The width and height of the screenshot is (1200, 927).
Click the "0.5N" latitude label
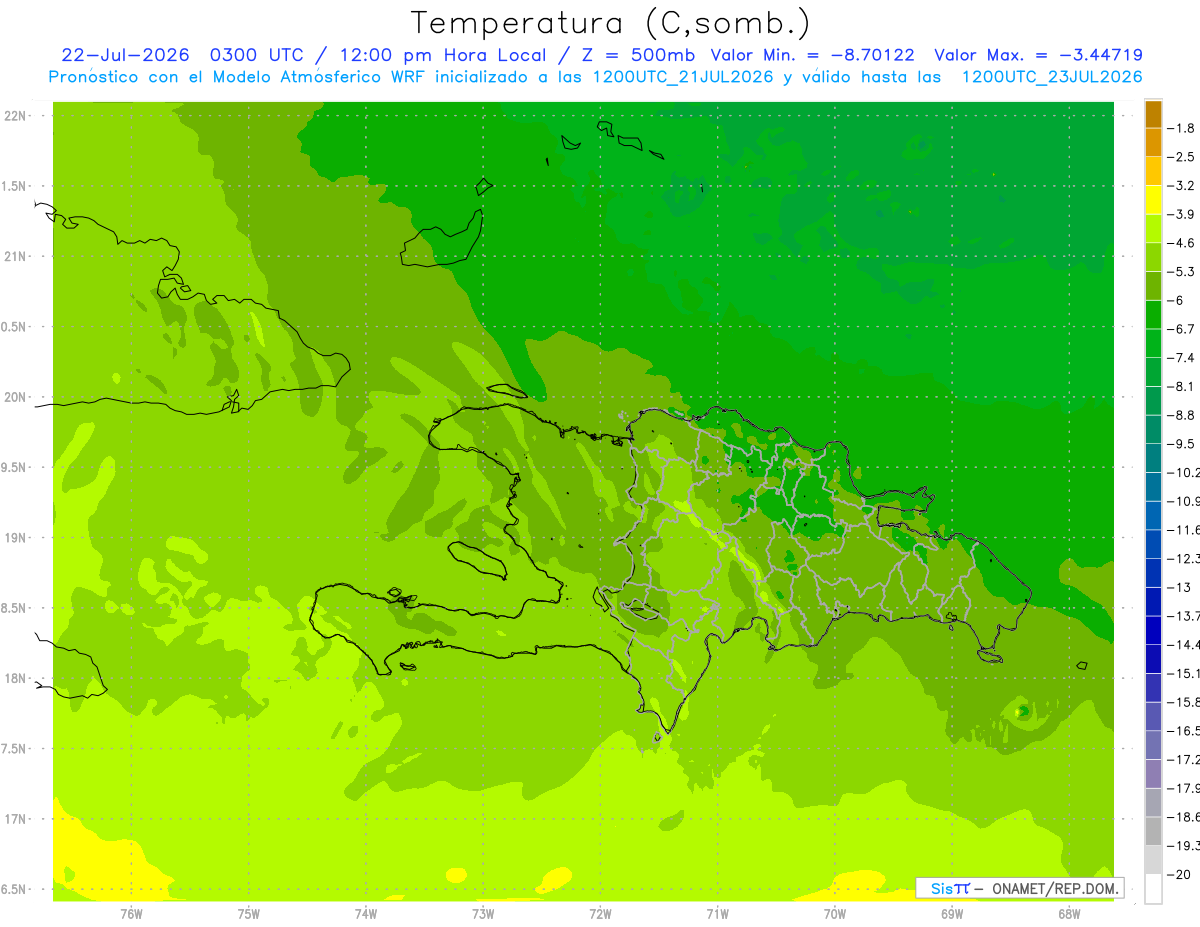coord(15,327)
